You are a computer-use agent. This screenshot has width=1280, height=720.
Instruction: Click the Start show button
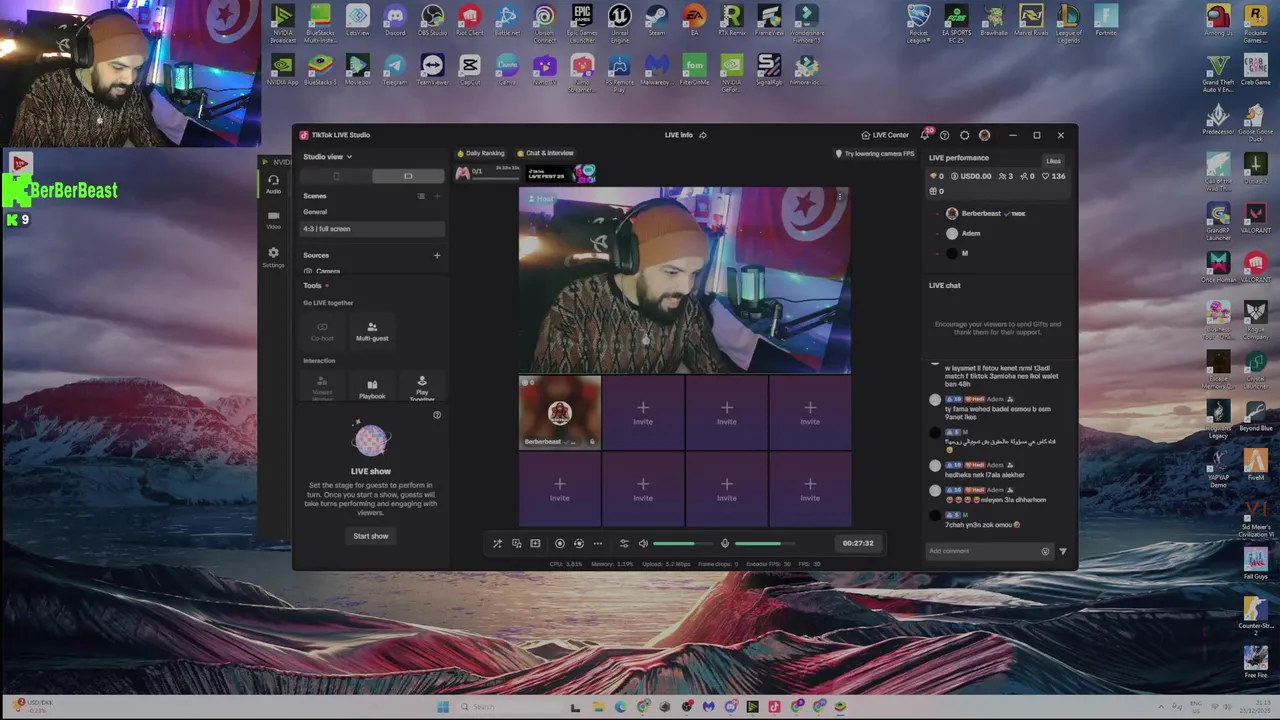click(x=370, y=536)
